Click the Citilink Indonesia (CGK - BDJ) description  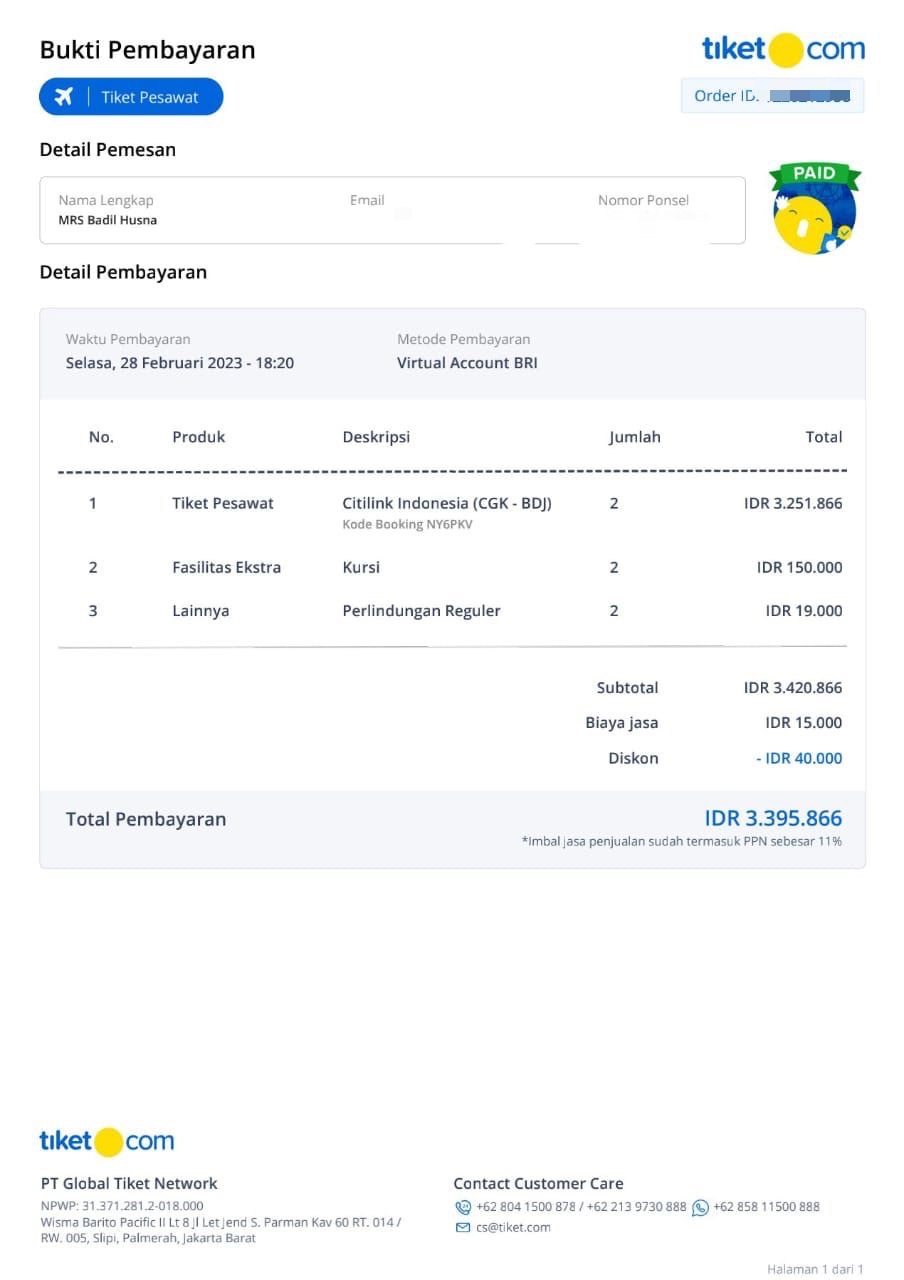[447, 503]
